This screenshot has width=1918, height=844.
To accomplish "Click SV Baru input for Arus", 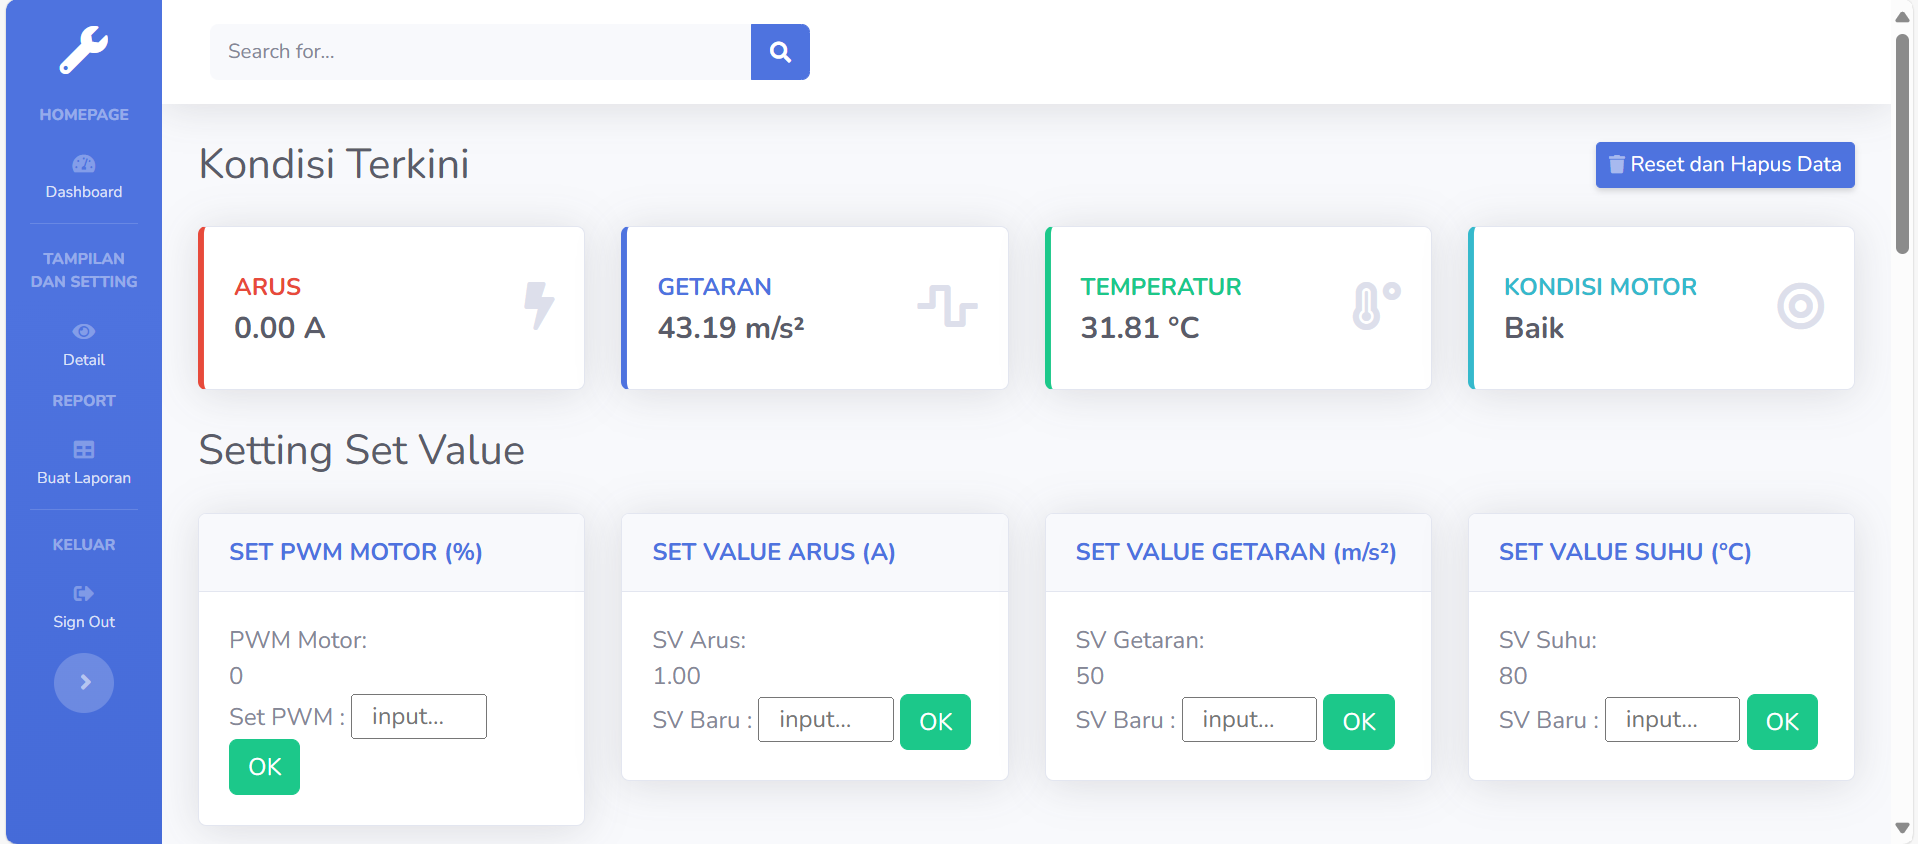I will click(x=825, y=720).
